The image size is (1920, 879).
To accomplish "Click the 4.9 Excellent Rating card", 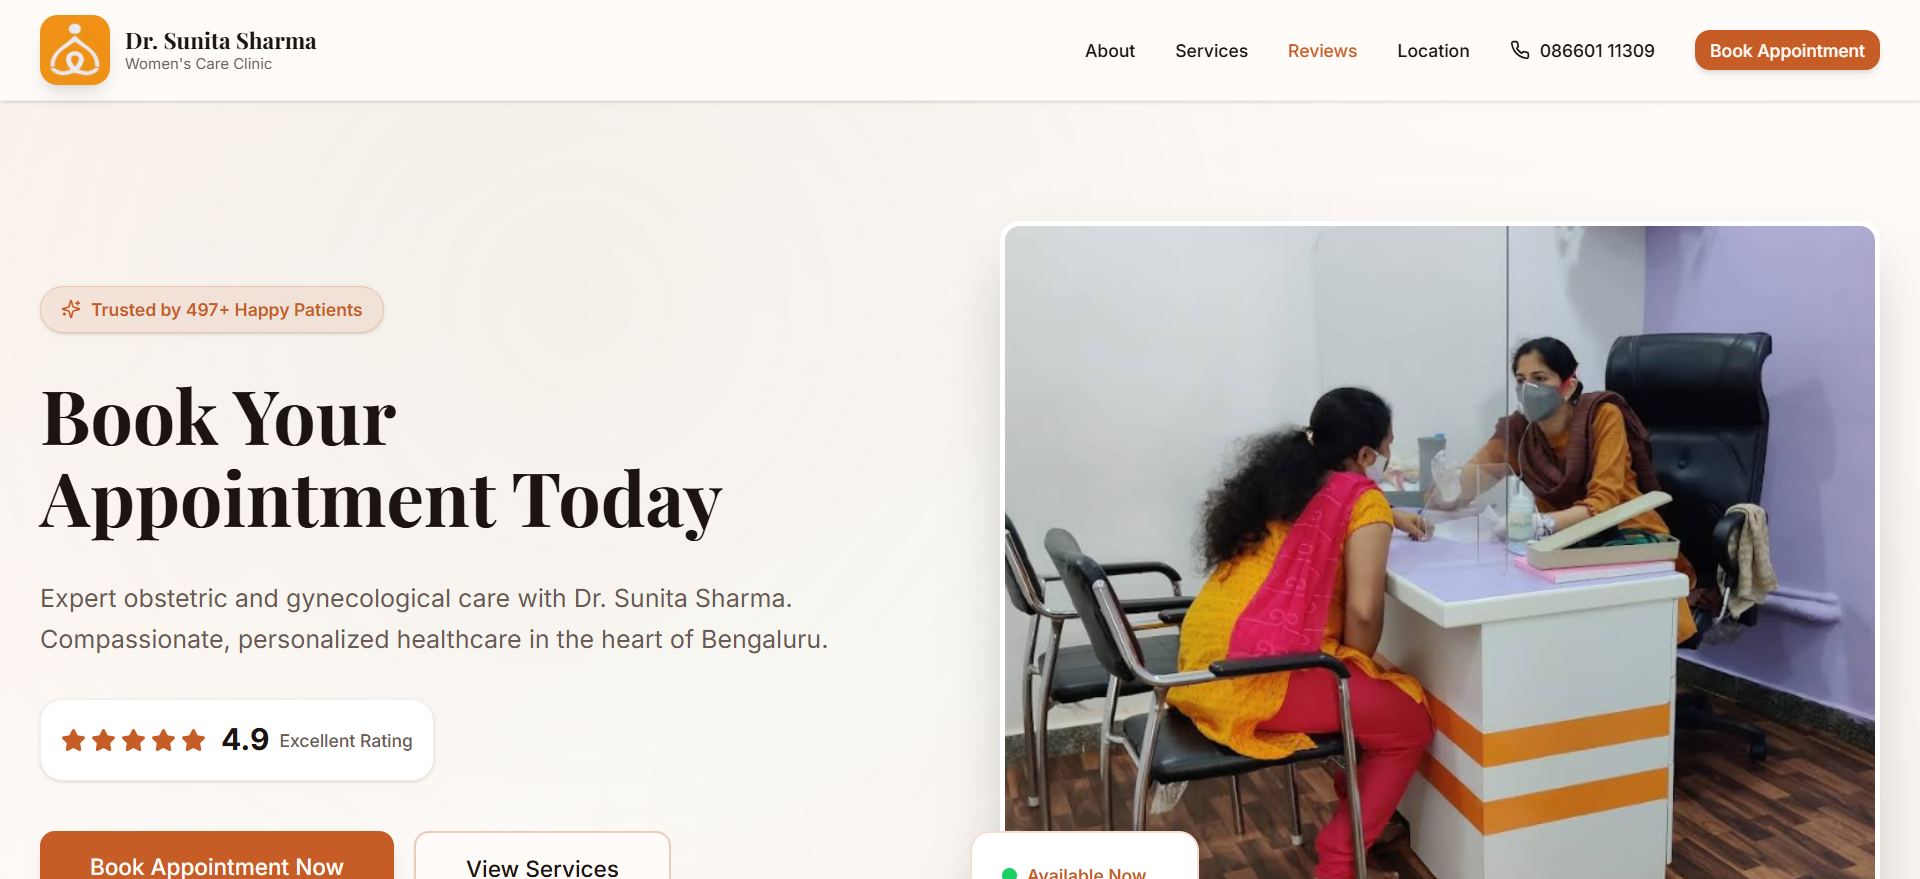I will click(x=237, y=740).
